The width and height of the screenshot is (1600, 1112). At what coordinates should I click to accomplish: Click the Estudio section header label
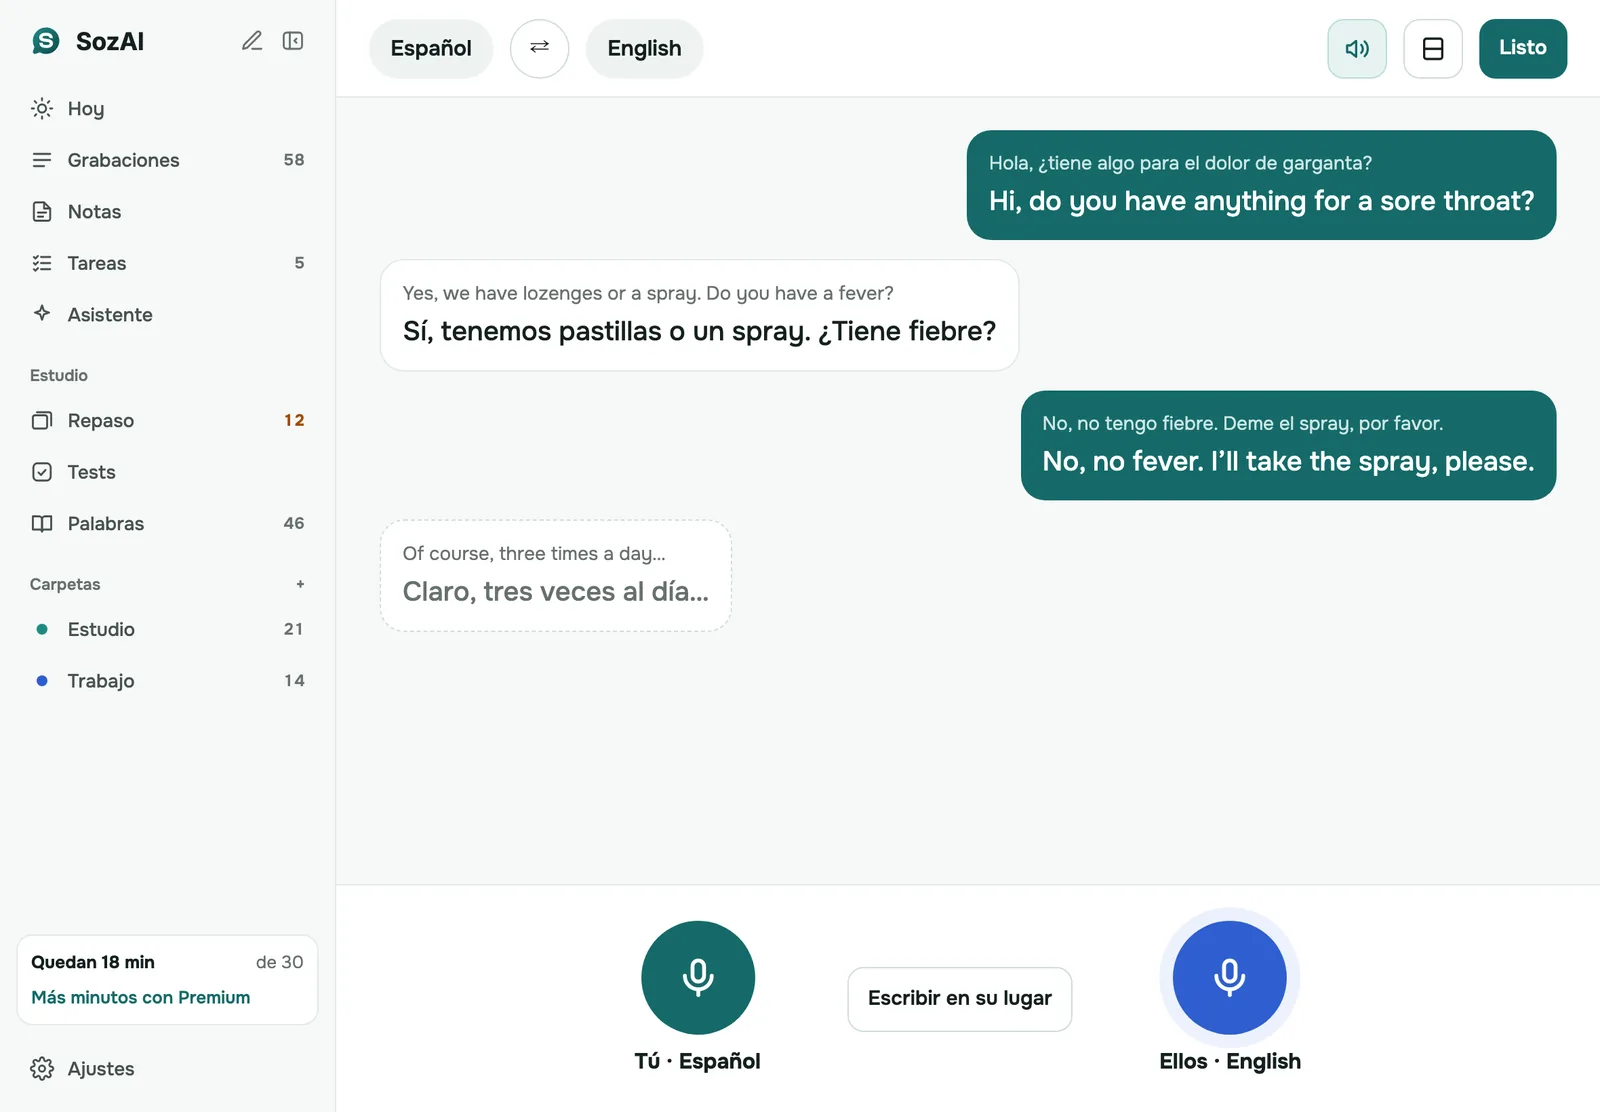point(59,375)
